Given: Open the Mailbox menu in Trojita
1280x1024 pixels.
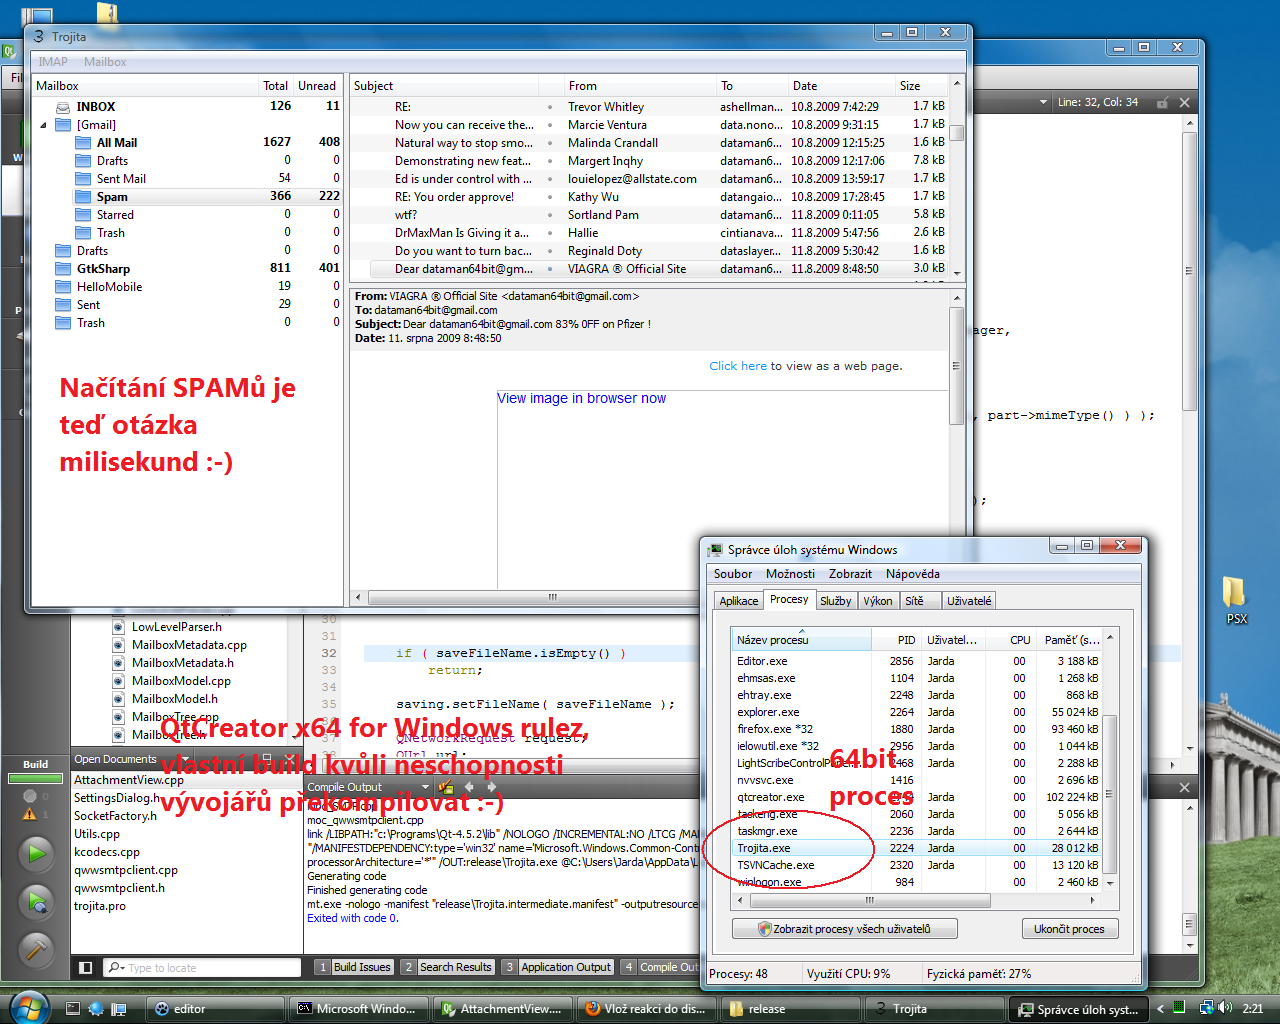Looking at the screenshot, I should (105, 62).
